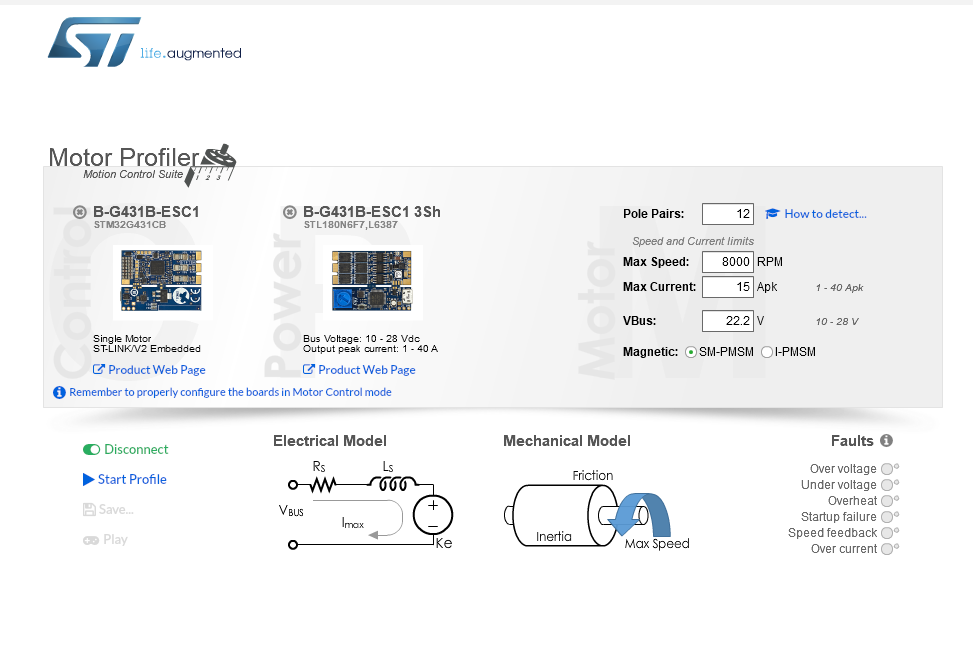Click the 'Motion Control Suite' subtitle

tap(133, 174)
